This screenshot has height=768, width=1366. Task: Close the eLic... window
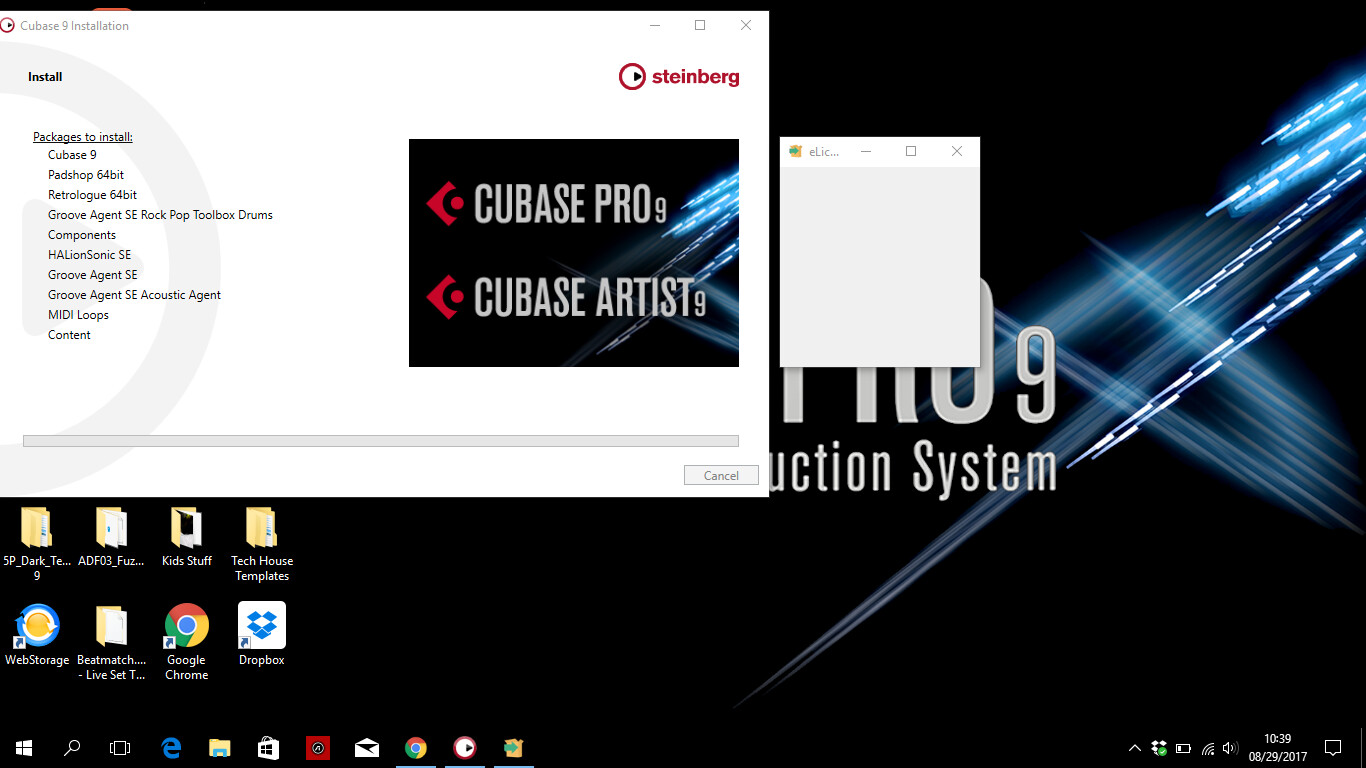coord(957,151)
